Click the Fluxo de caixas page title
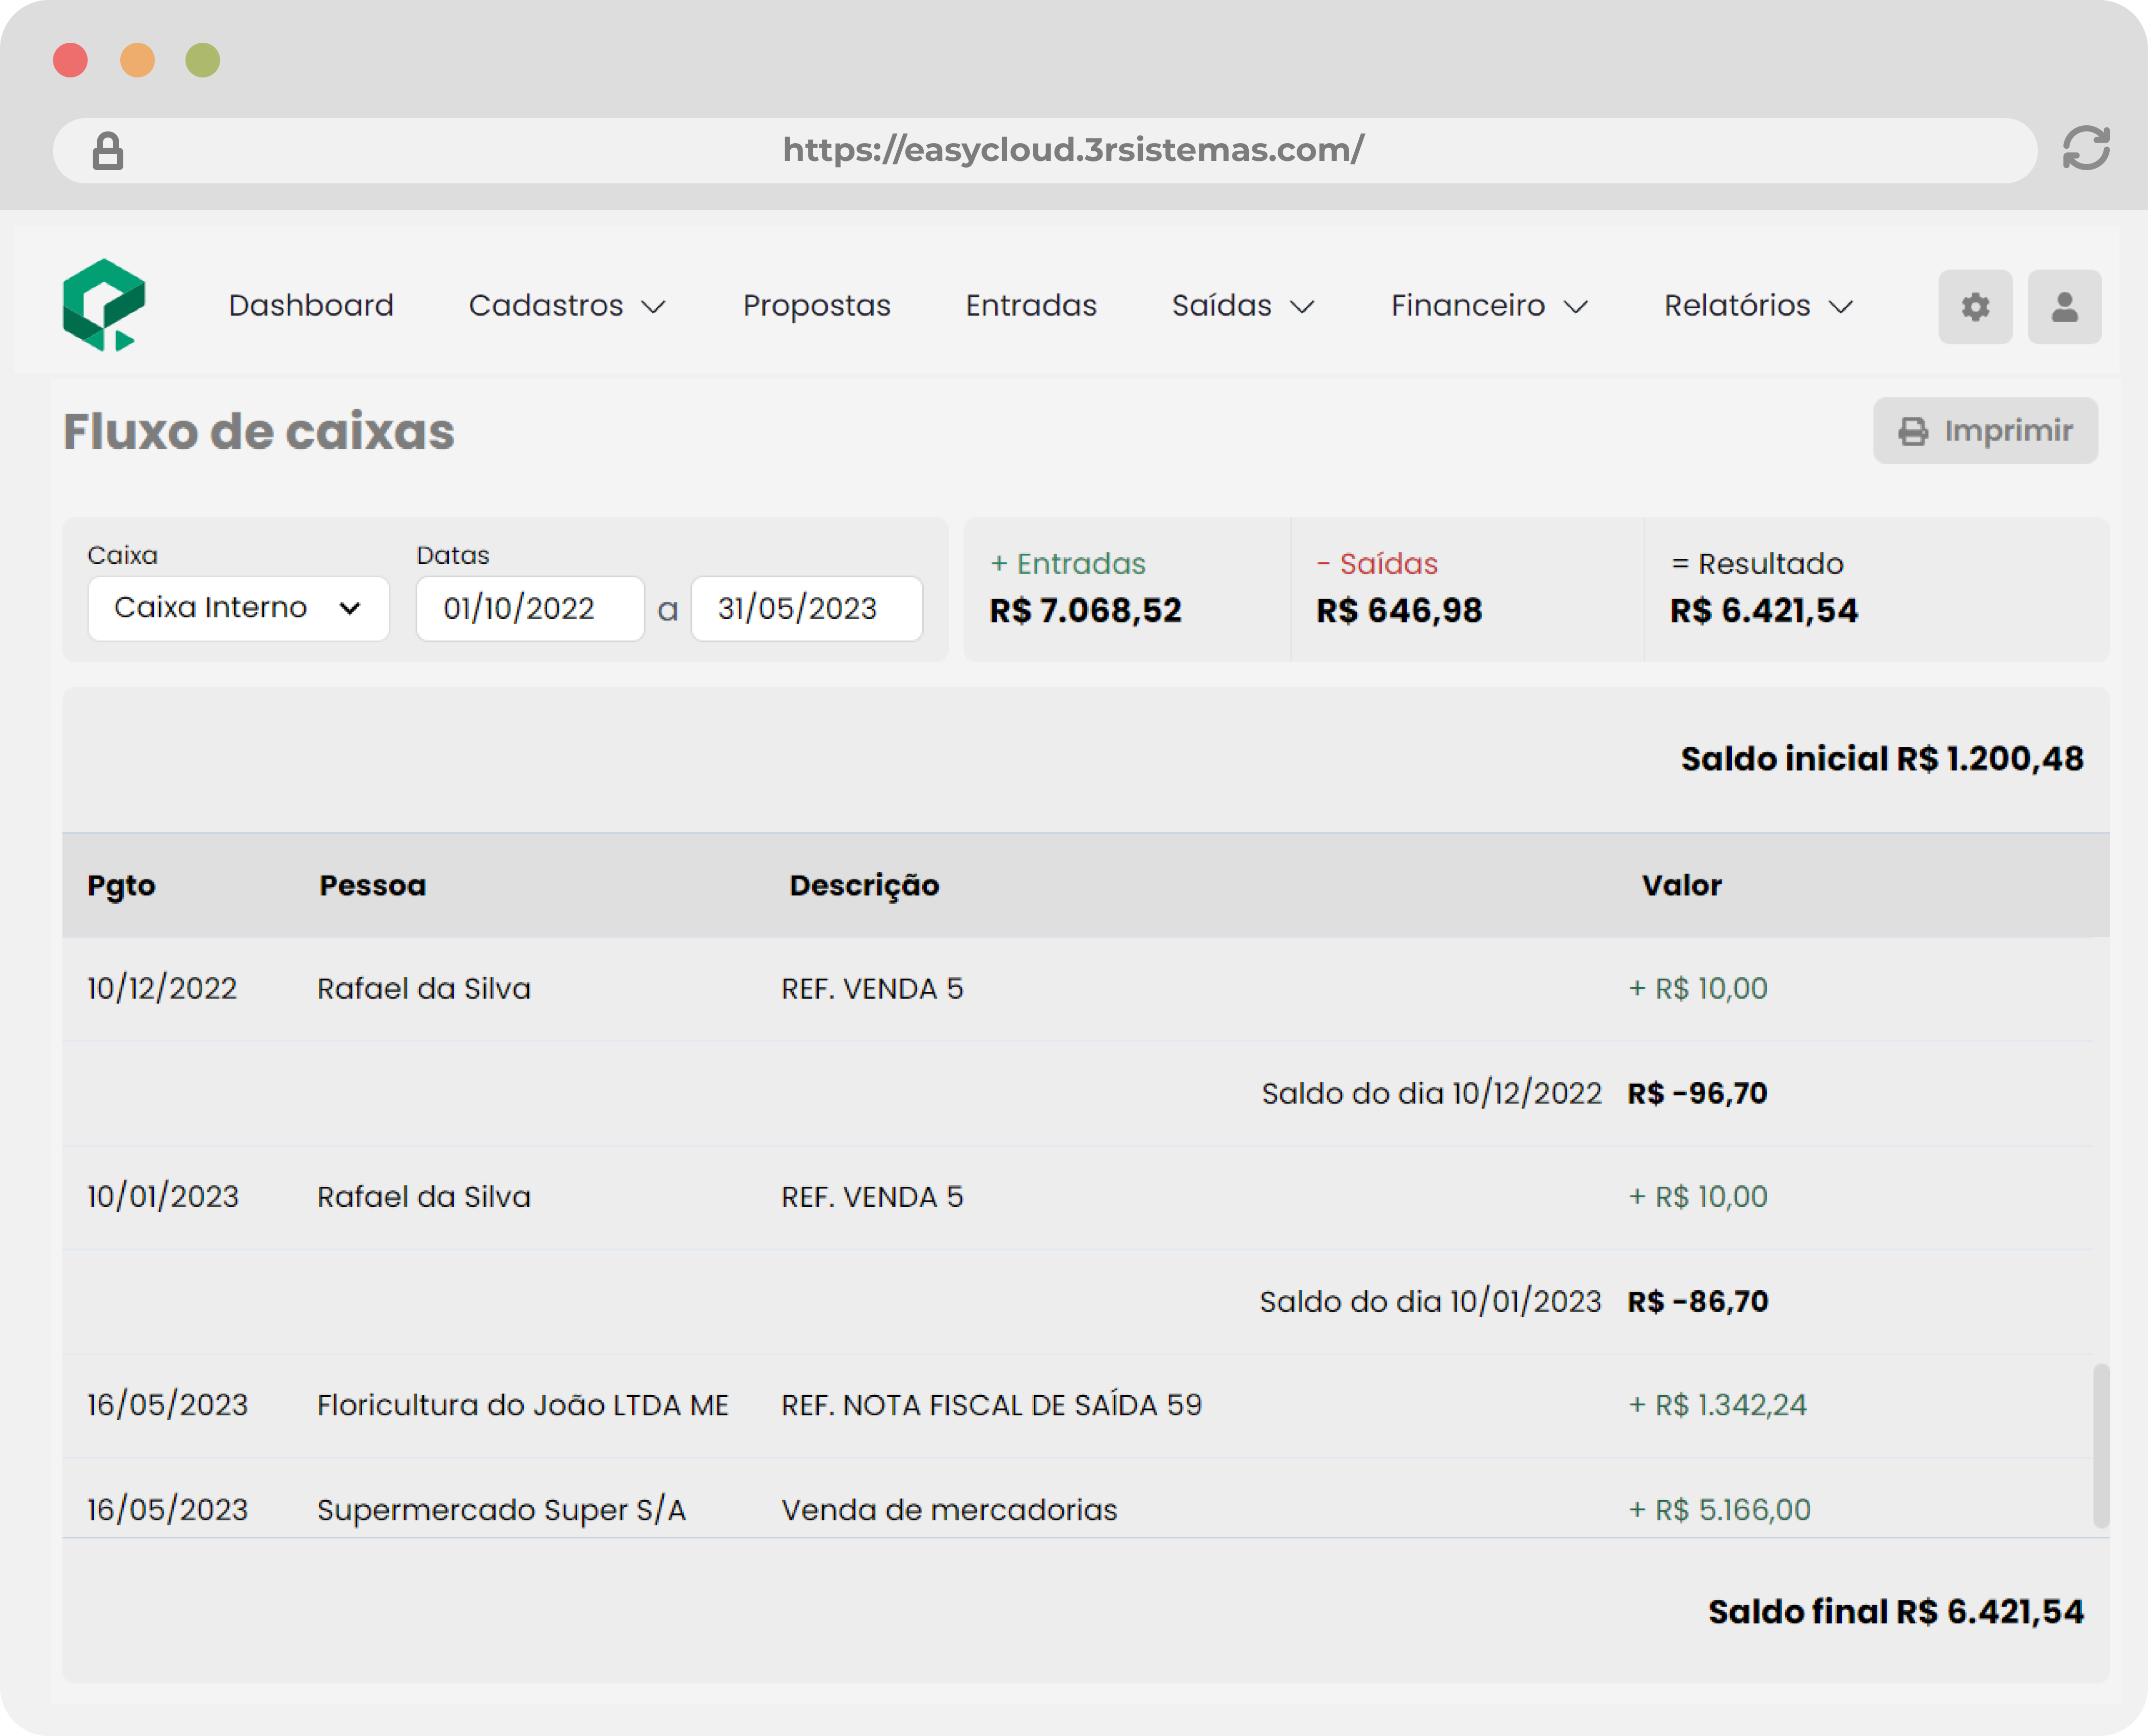 click(259, 432)
